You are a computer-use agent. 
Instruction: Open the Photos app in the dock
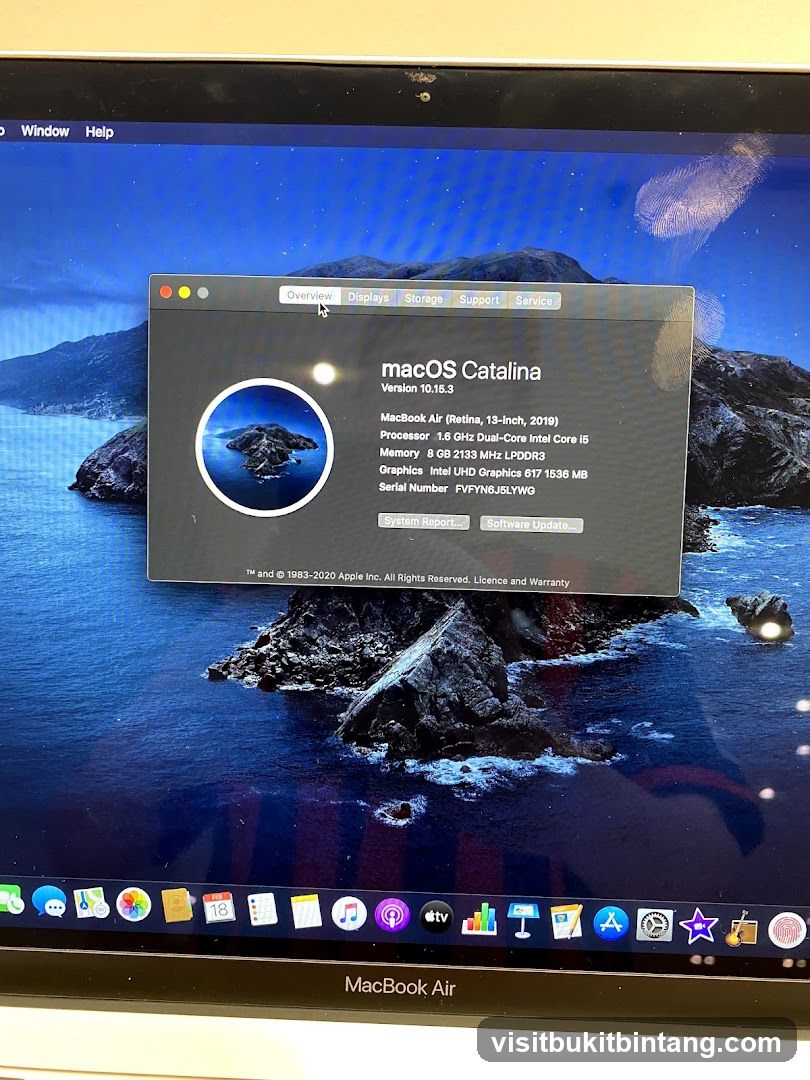coord(134,904)
